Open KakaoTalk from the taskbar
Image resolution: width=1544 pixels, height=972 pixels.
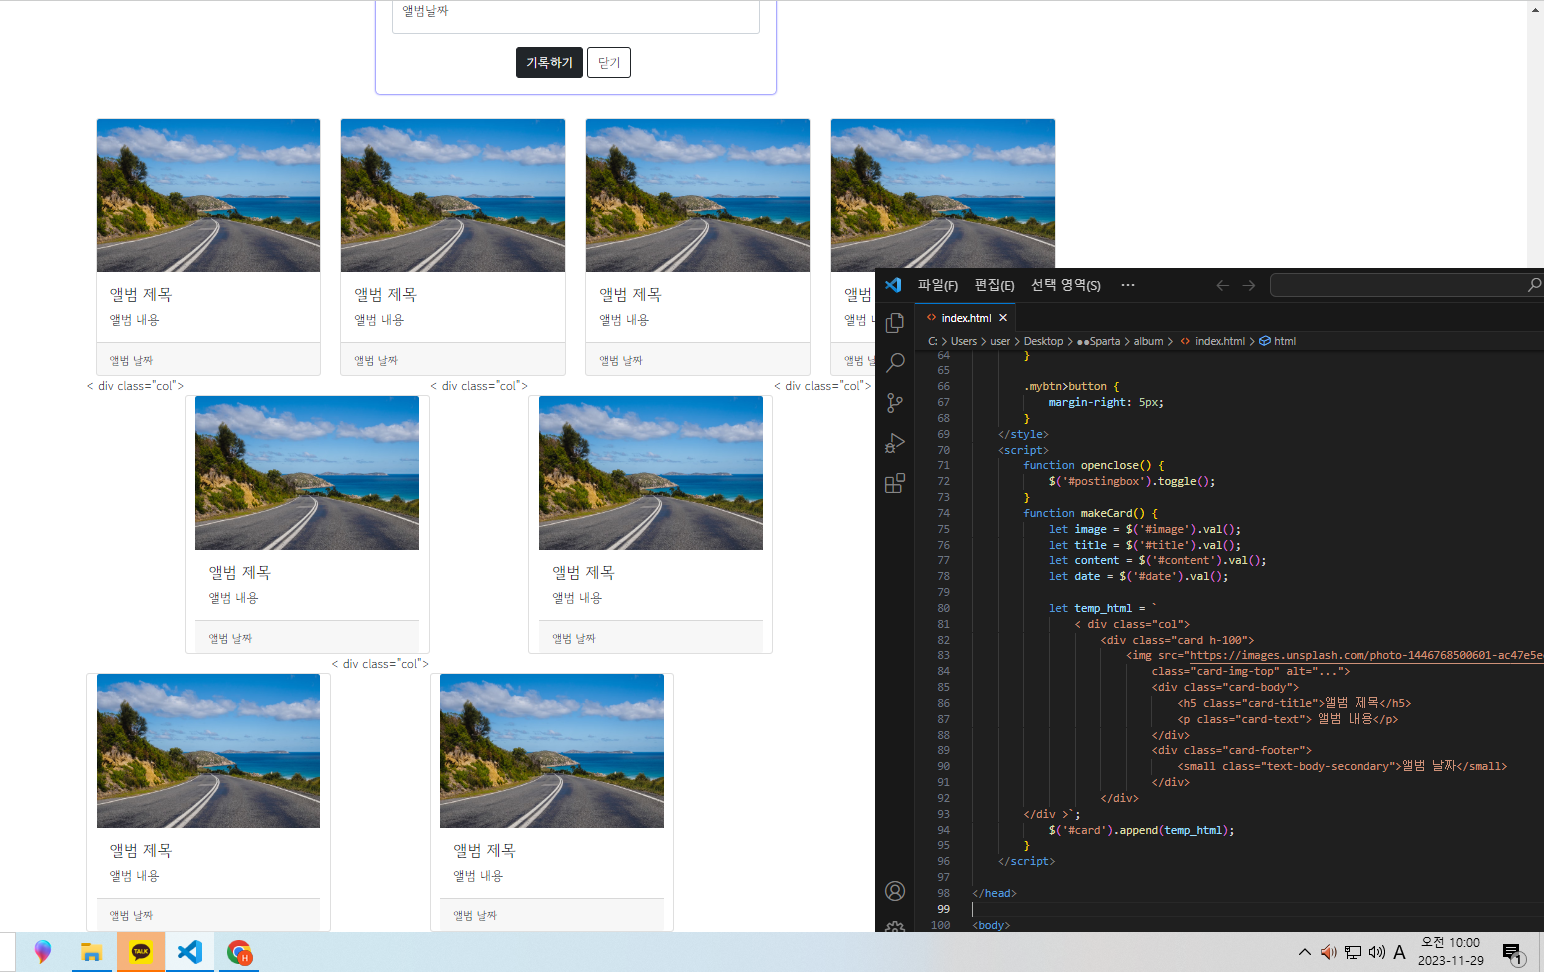point(141,952)
